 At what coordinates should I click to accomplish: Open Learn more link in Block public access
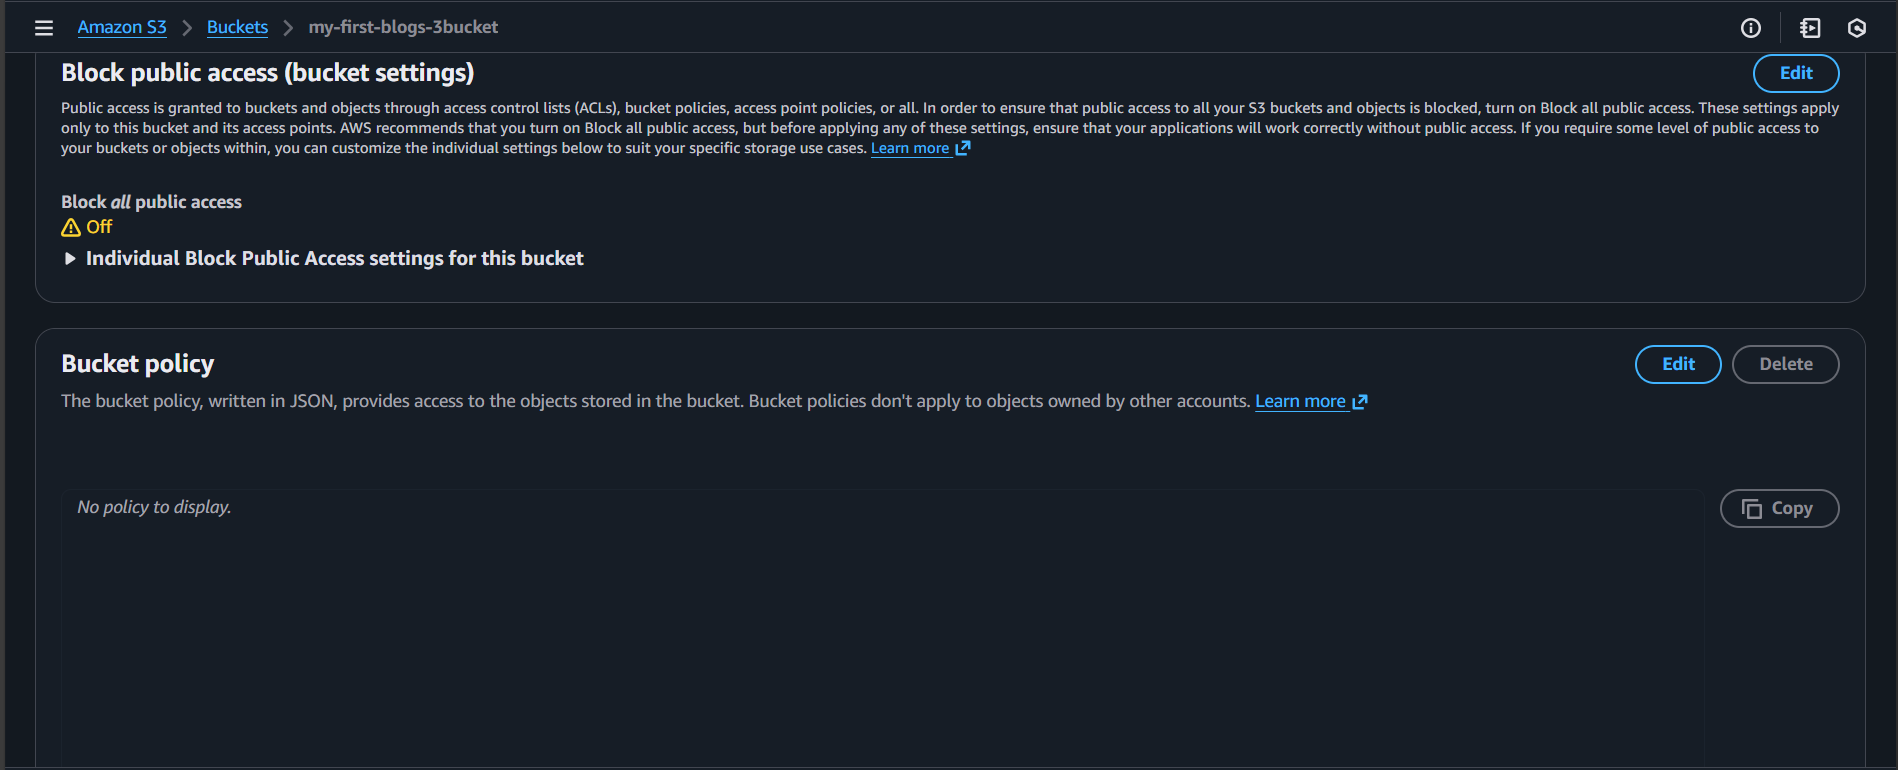(910, 148)
